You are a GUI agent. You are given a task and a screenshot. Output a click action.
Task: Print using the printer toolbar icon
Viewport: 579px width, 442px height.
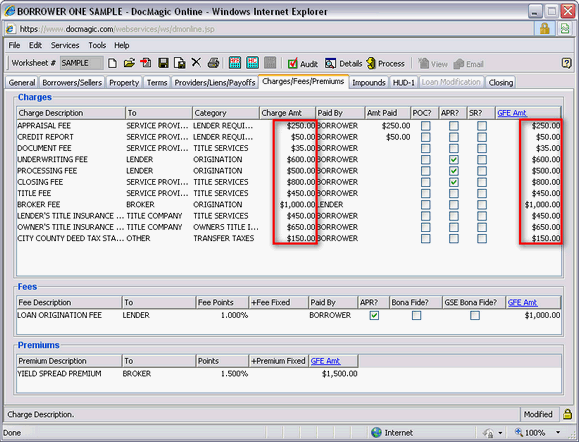click(213, 63)
